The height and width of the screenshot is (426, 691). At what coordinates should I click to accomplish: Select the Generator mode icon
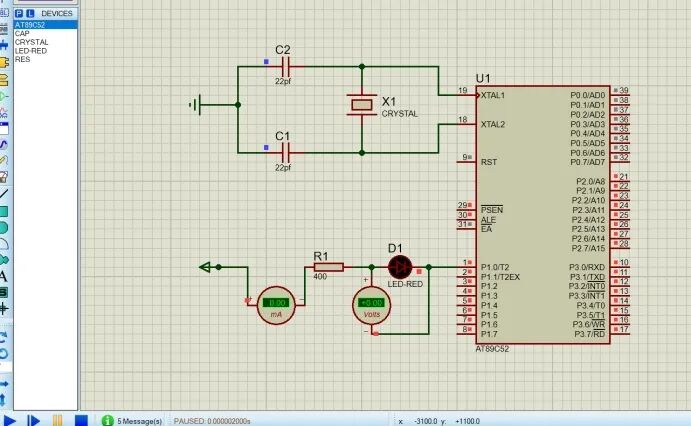[x=4, y=144]
